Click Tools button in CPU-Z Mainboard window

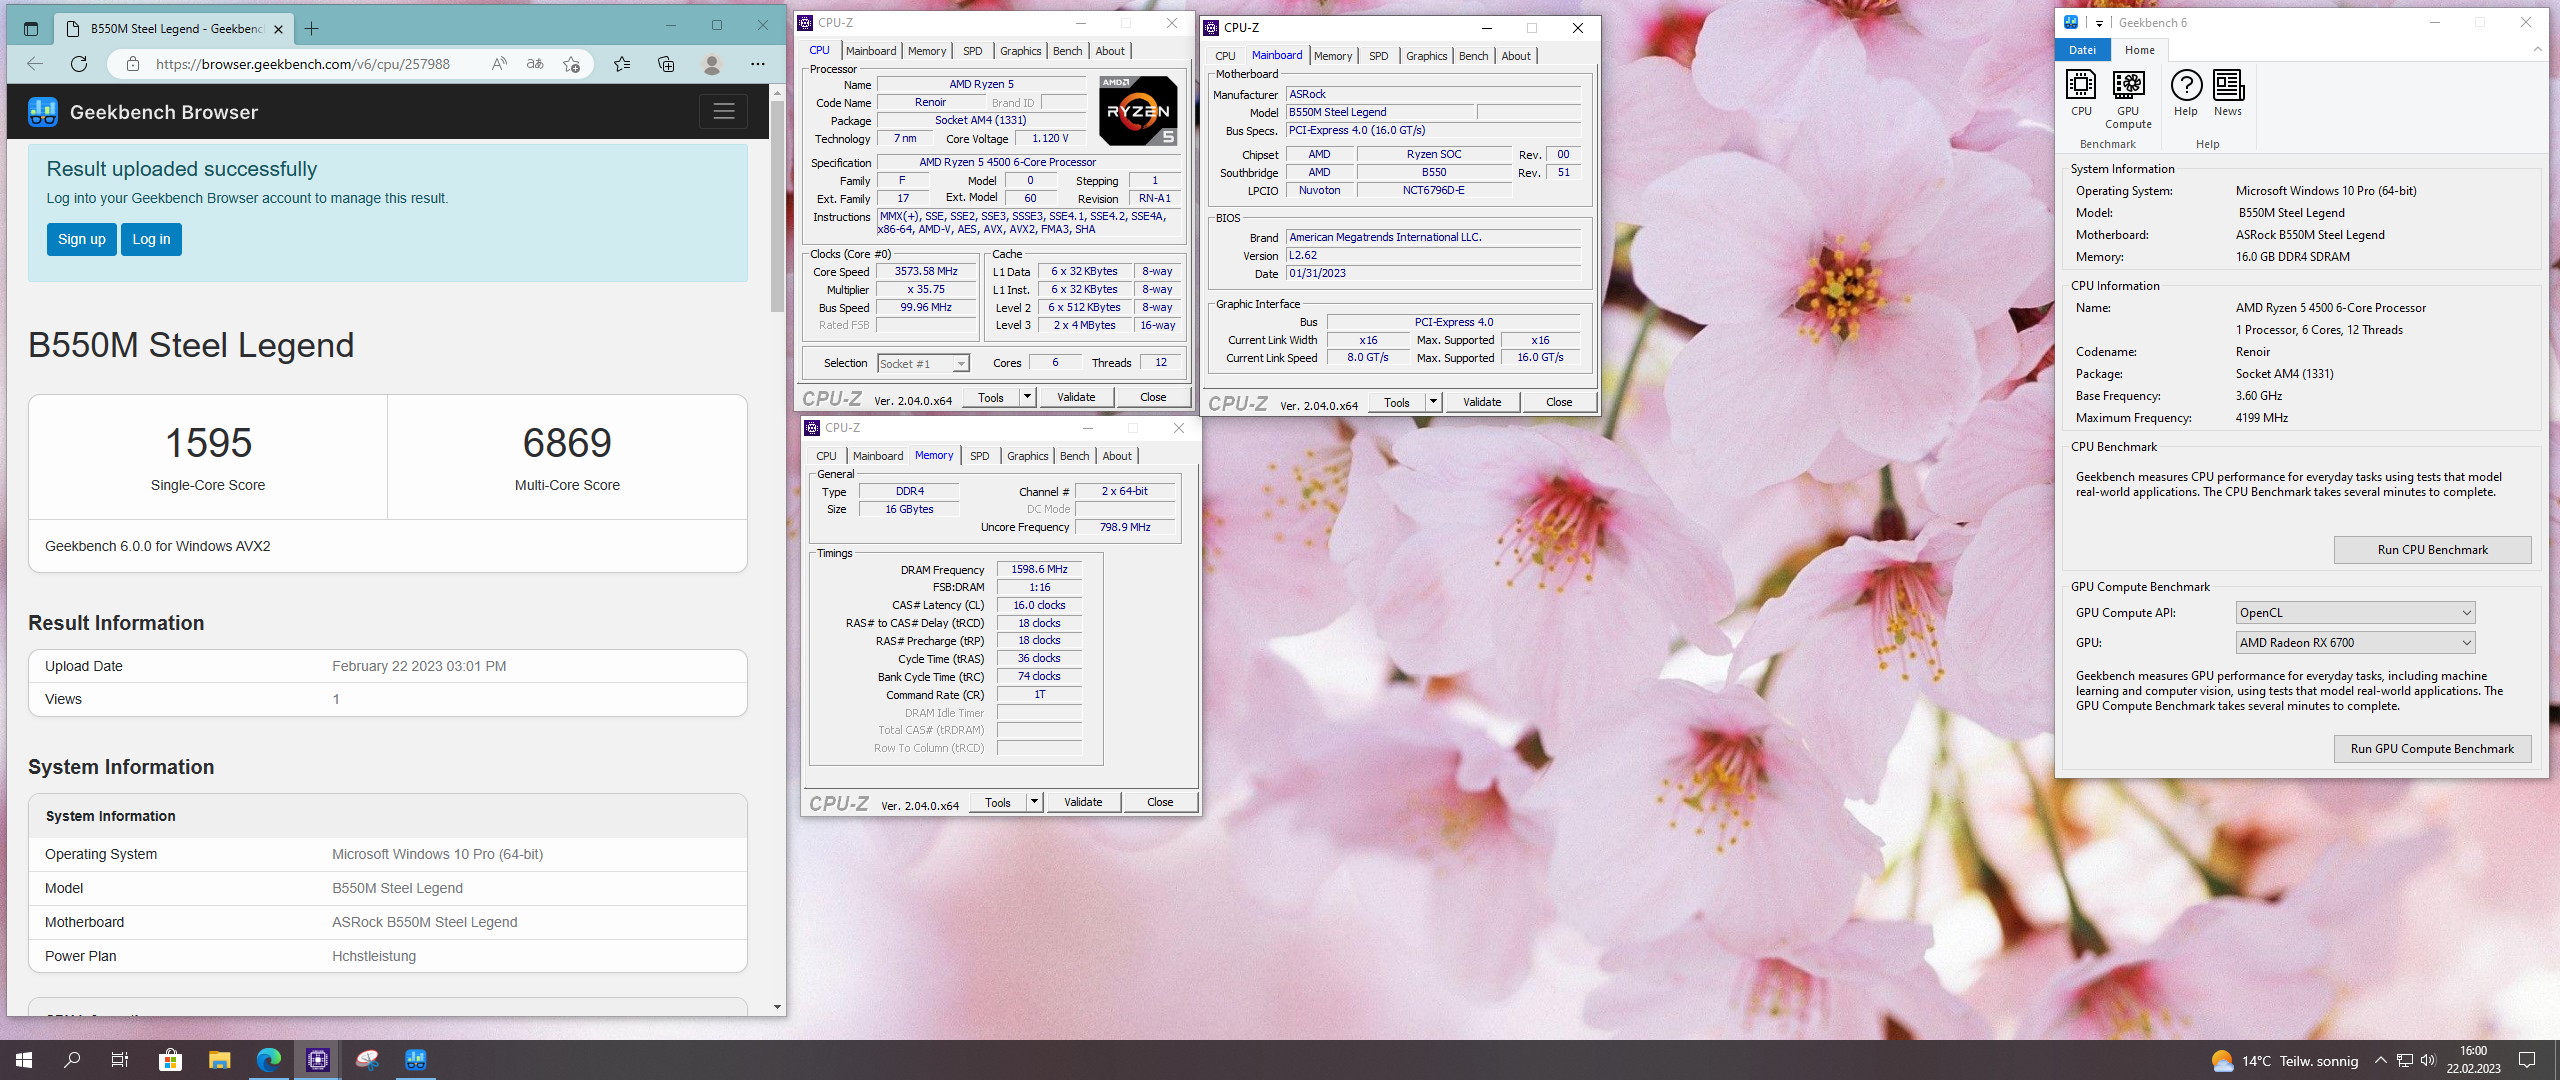coord(1396,402)
